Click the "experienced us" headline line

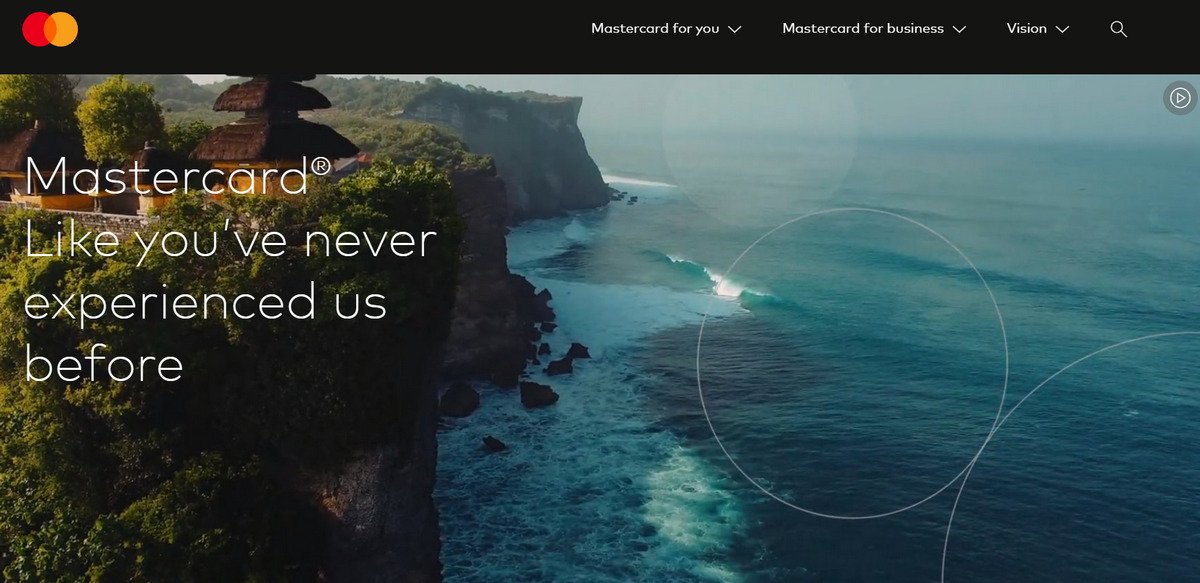205,302
